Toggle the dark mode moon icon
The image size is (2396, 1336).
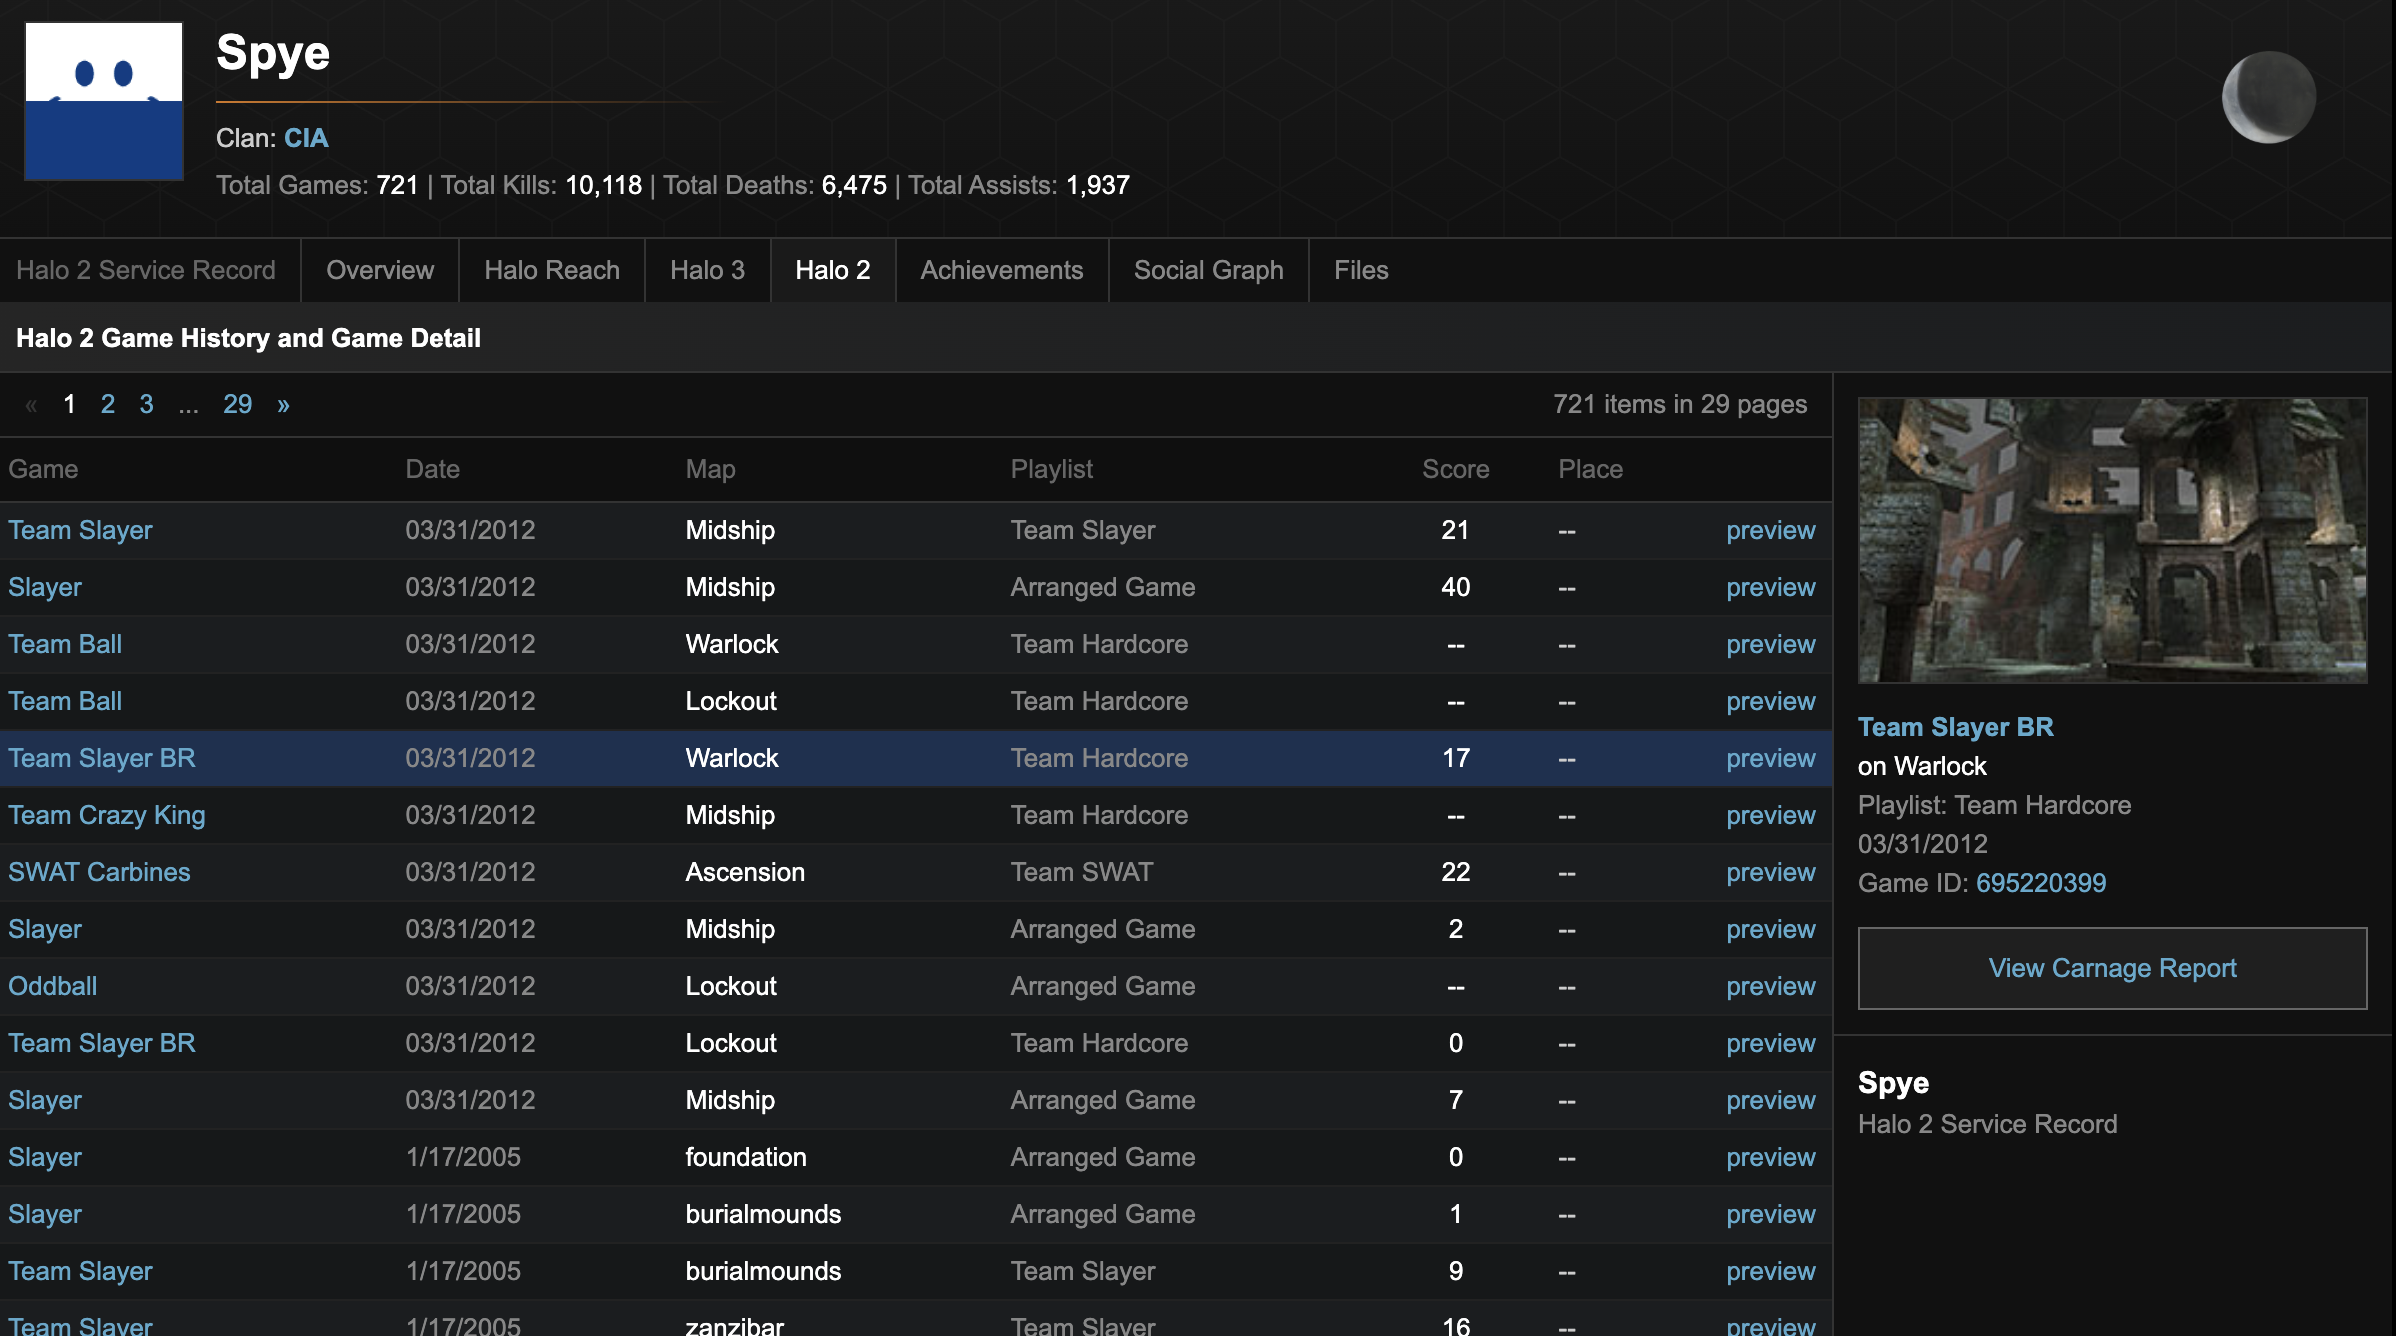[2267, 95]
